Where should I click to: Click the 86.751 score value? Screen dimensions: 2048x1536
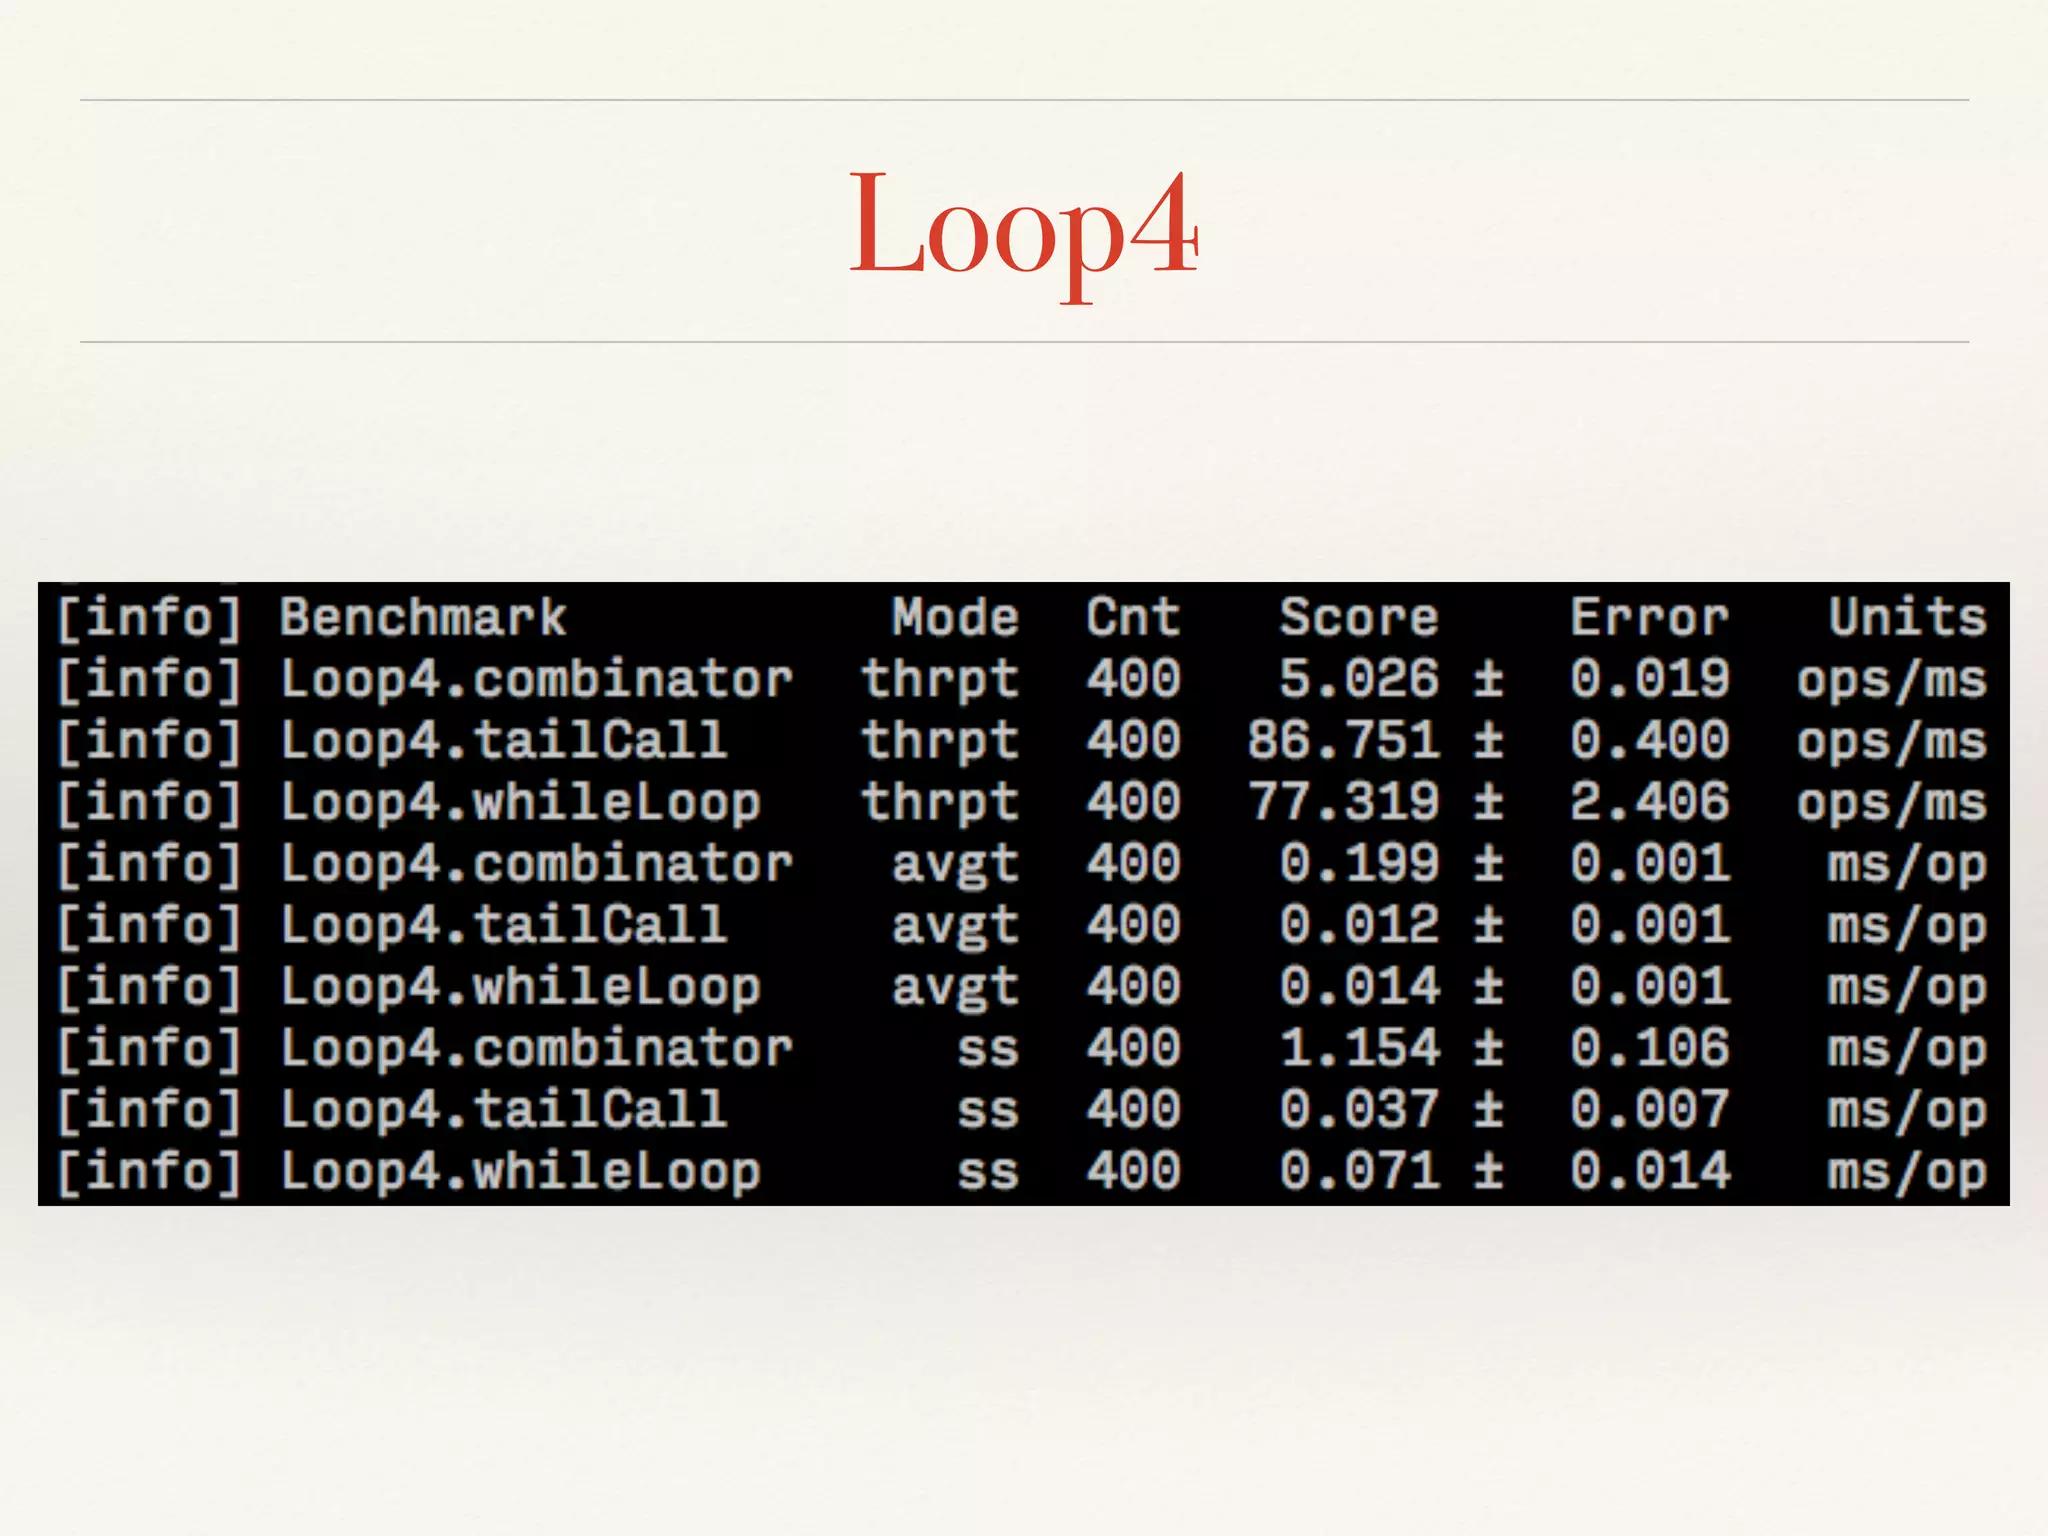1343,741
